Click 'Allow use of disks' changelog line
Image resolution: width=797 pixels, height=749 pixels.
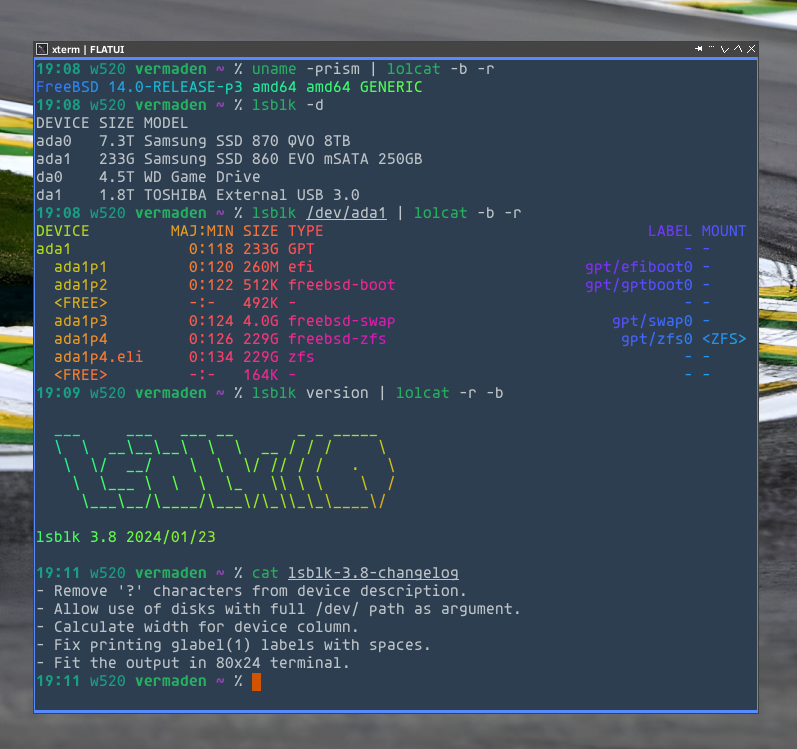pos(278,609)
